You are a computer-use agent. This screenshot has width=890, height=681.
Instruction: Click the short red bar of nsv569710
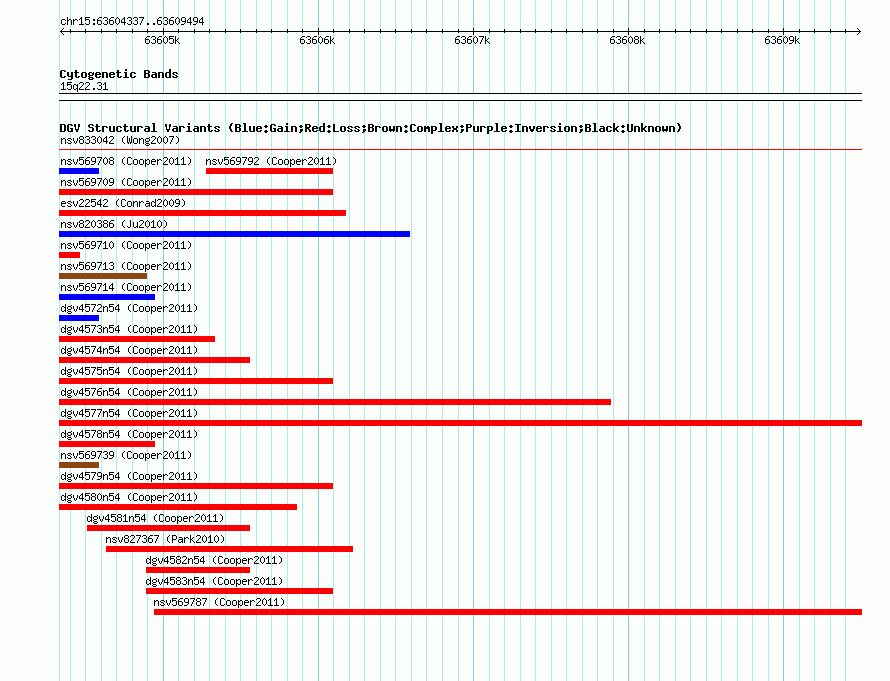click(x=69, y=255)
